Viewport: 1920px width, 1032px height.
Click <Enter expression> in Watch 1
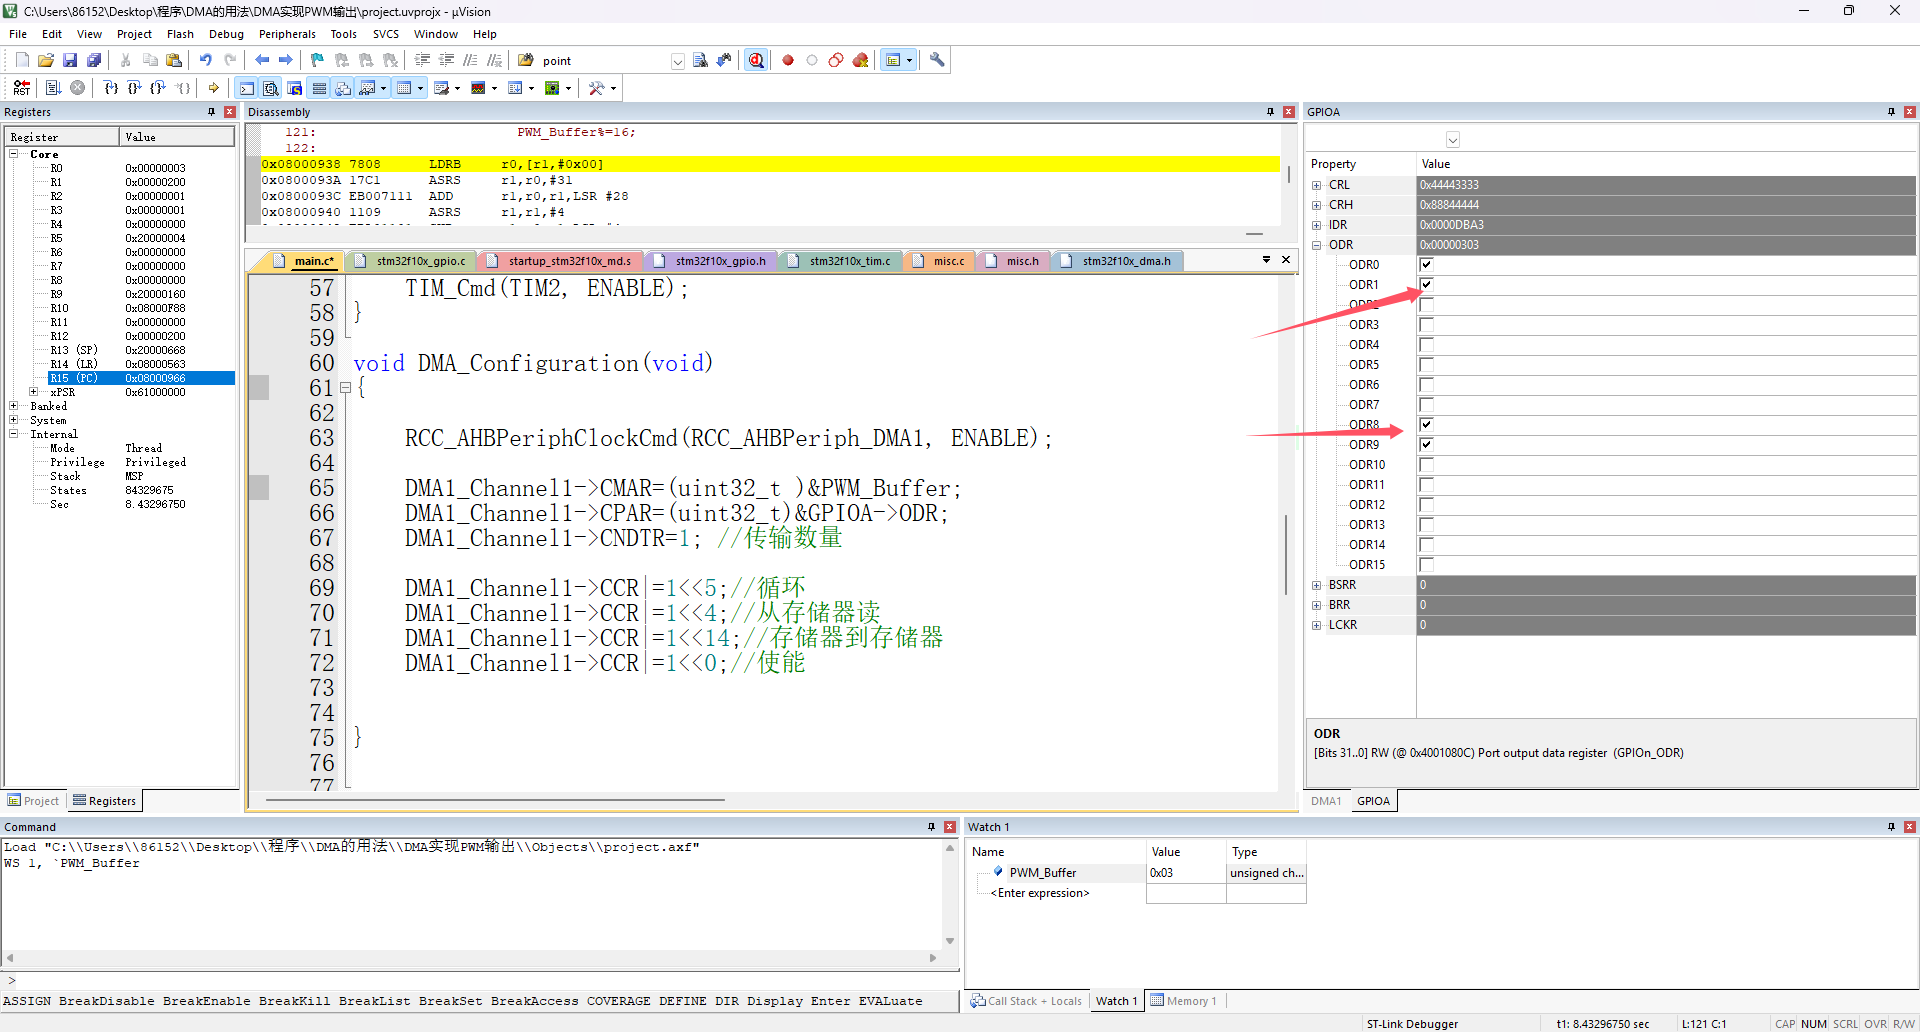pos(1040,893)
